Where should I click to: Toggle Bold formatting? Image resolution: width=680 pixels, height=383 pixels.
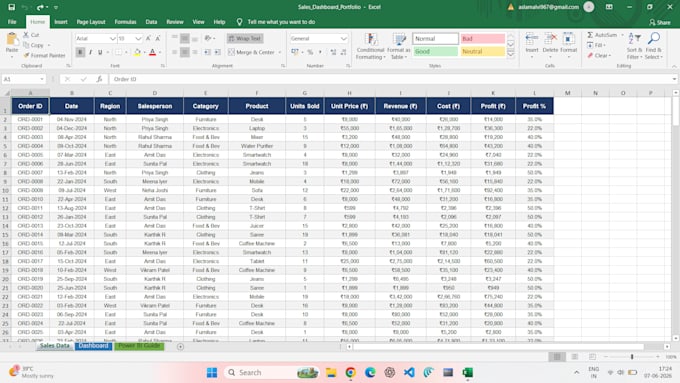[80, 52]
